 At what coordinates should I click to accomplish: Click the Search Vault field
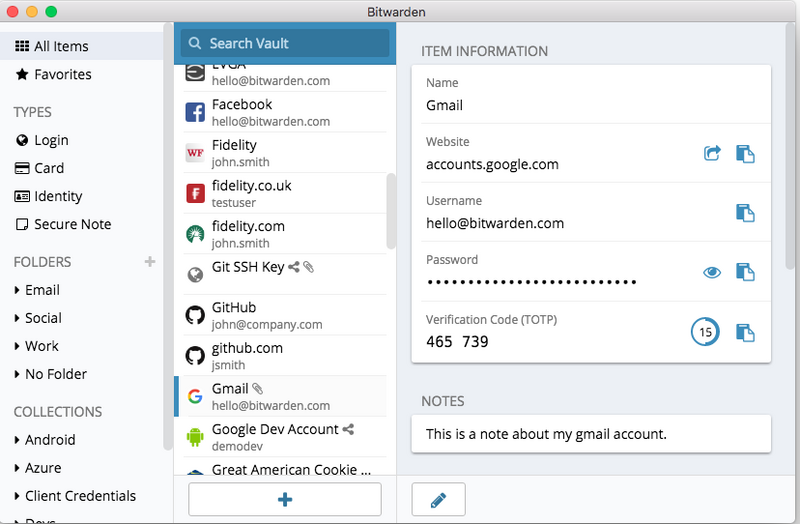coord(285,44)
